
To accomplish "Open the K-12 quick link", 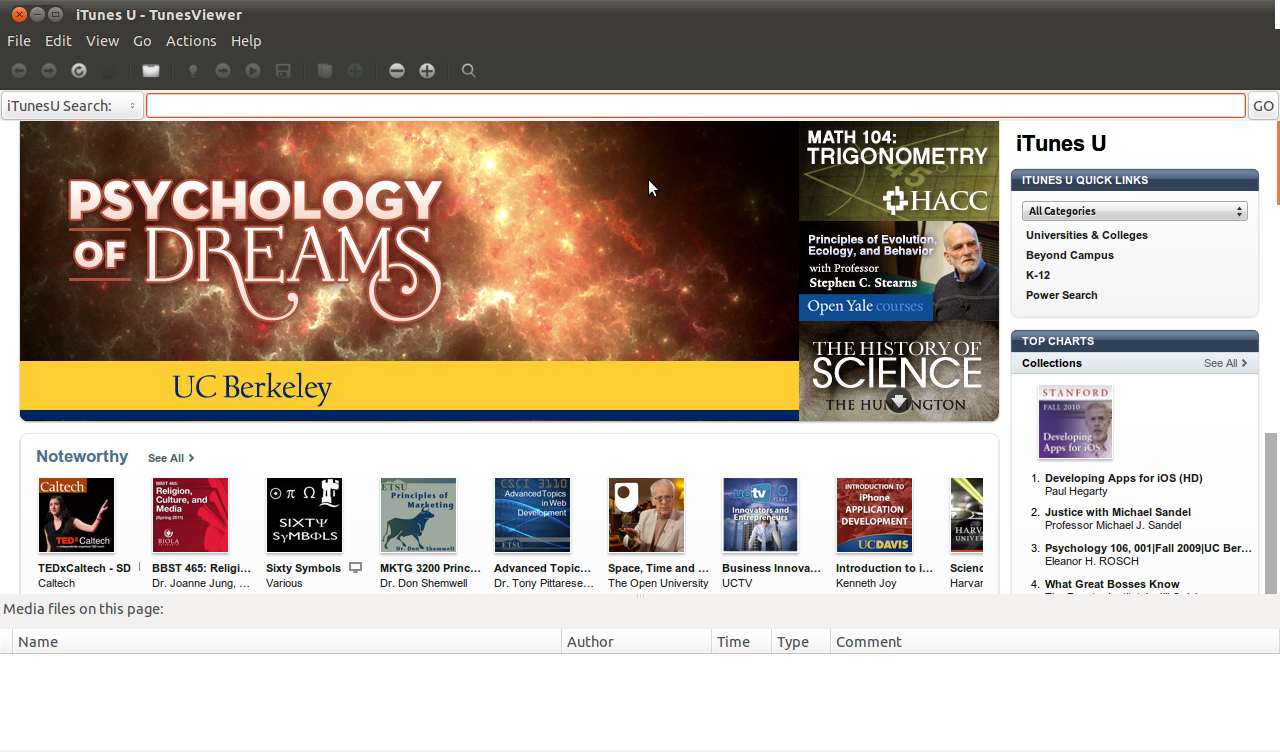I will point(1038,275).
